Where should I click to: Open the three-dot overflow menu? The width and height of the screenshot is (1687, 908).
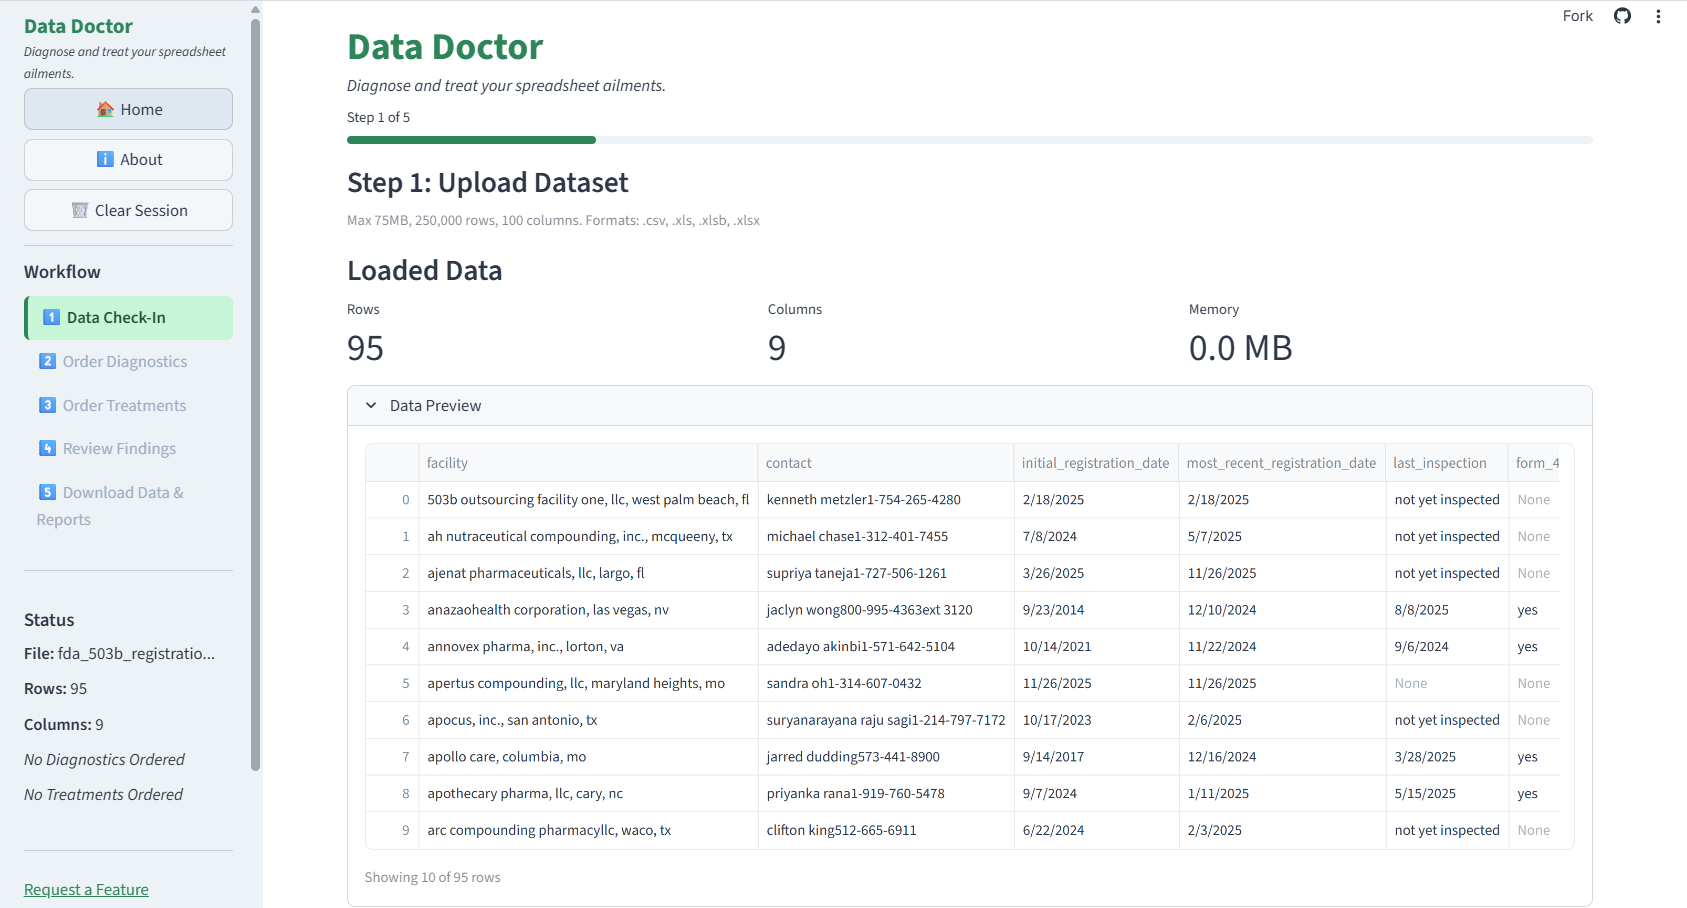[1659, 16]
